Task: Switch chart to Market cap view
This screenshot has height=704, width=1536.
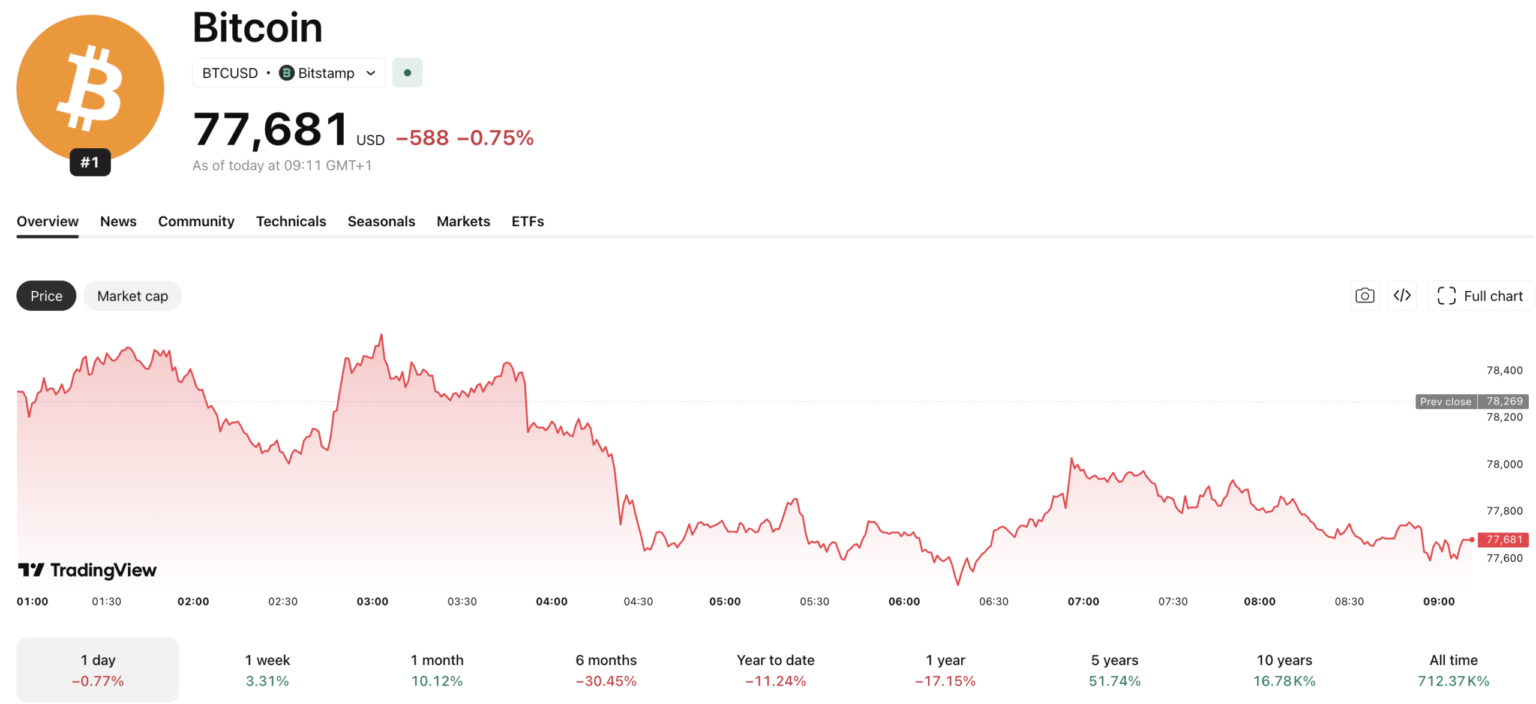Action: (132, 295)
